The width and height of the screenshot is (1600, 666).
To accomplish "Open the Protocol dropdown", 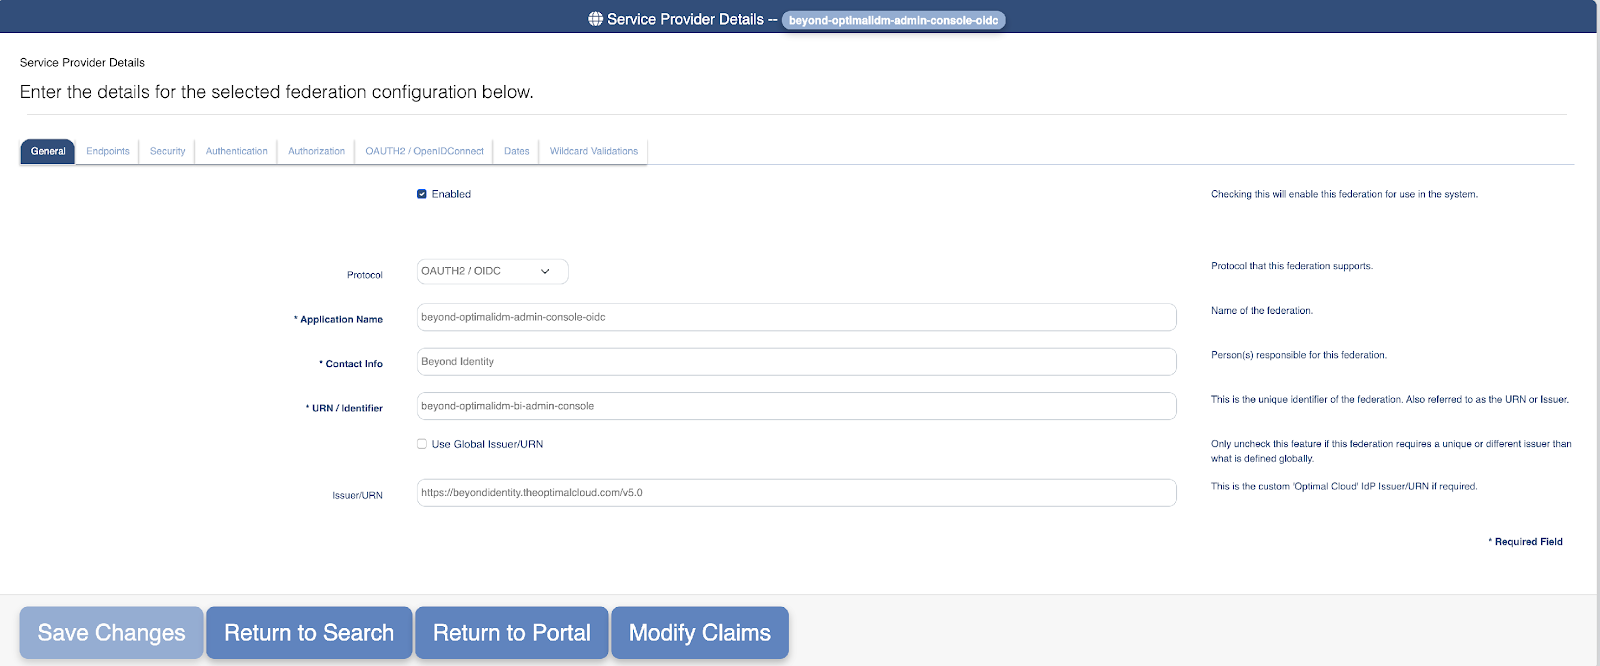I will click(x=492, y=271).
